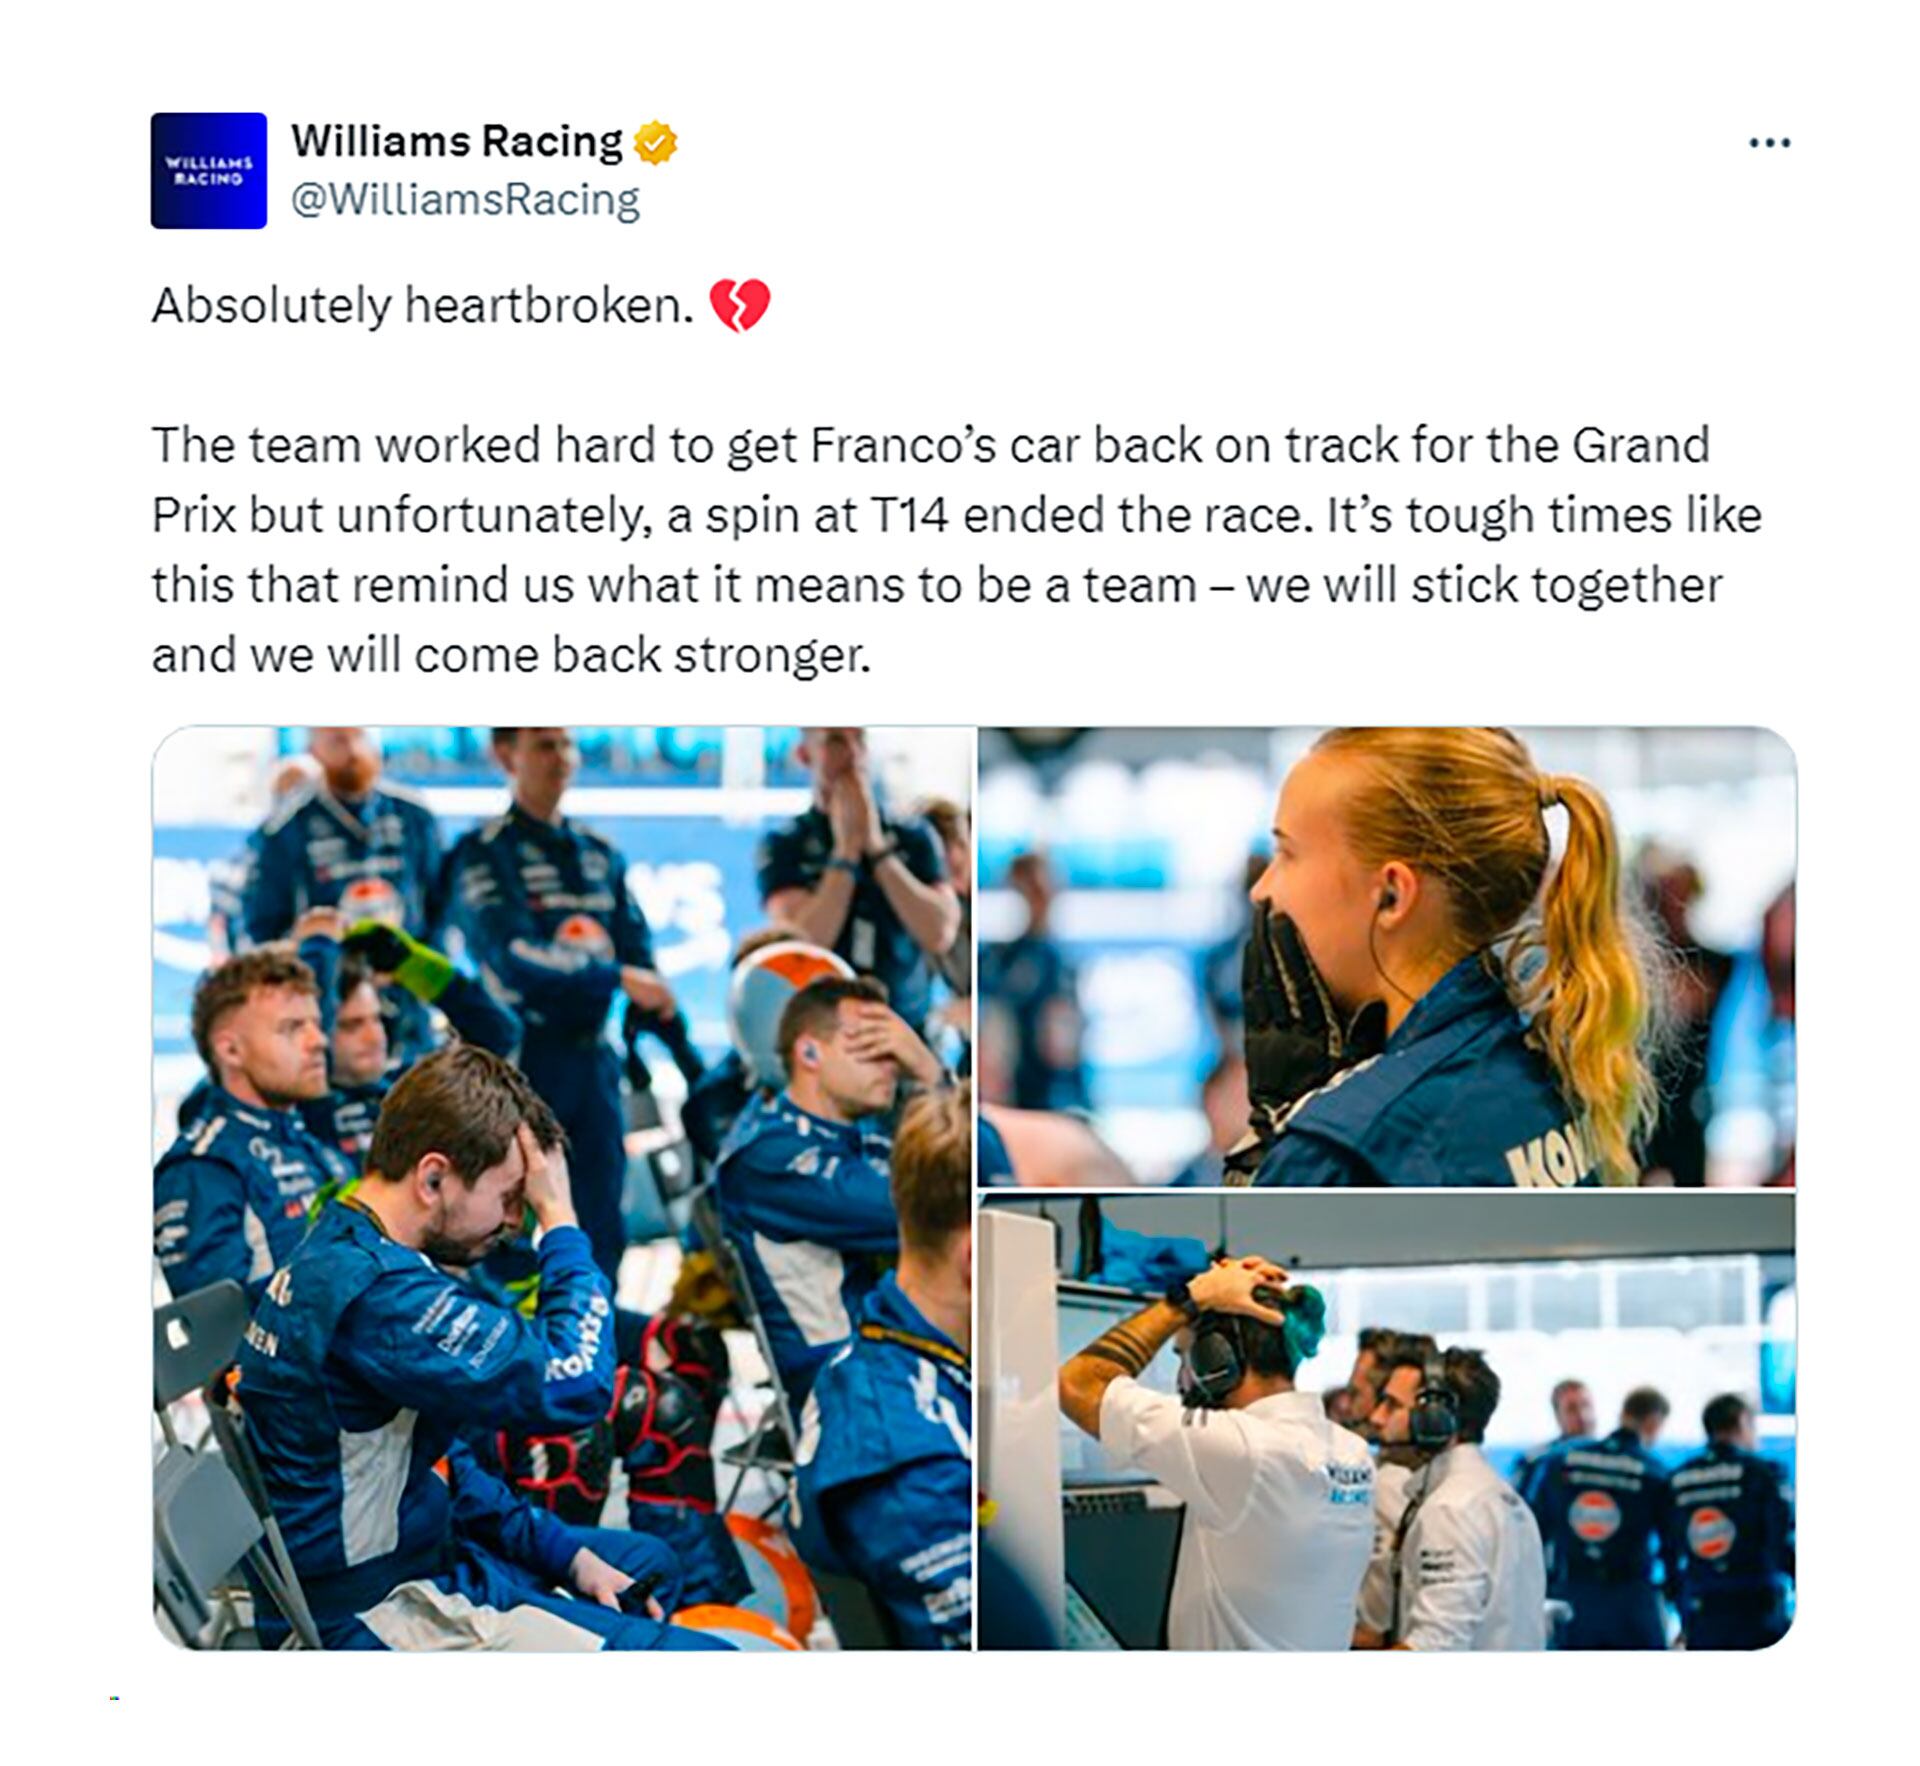This screenshot has width=1920, height=1766.
Task: Open the photo of woman covering mouth
Action: [x=1387, y=957]
